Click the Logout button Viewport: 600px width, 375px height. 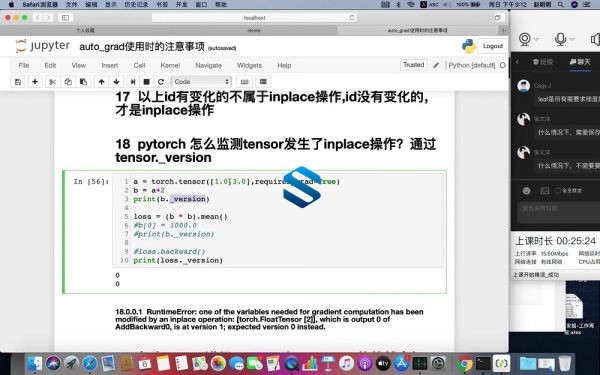tap(493, 46)
